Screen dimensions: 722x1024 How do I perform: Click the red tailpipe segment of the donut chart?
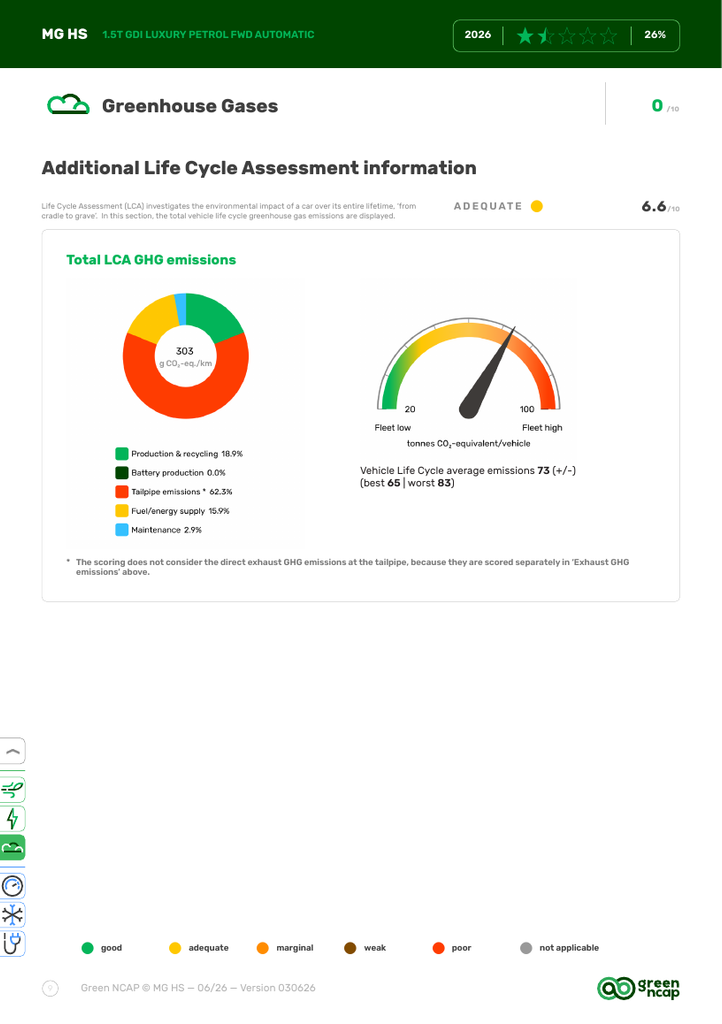186,402
